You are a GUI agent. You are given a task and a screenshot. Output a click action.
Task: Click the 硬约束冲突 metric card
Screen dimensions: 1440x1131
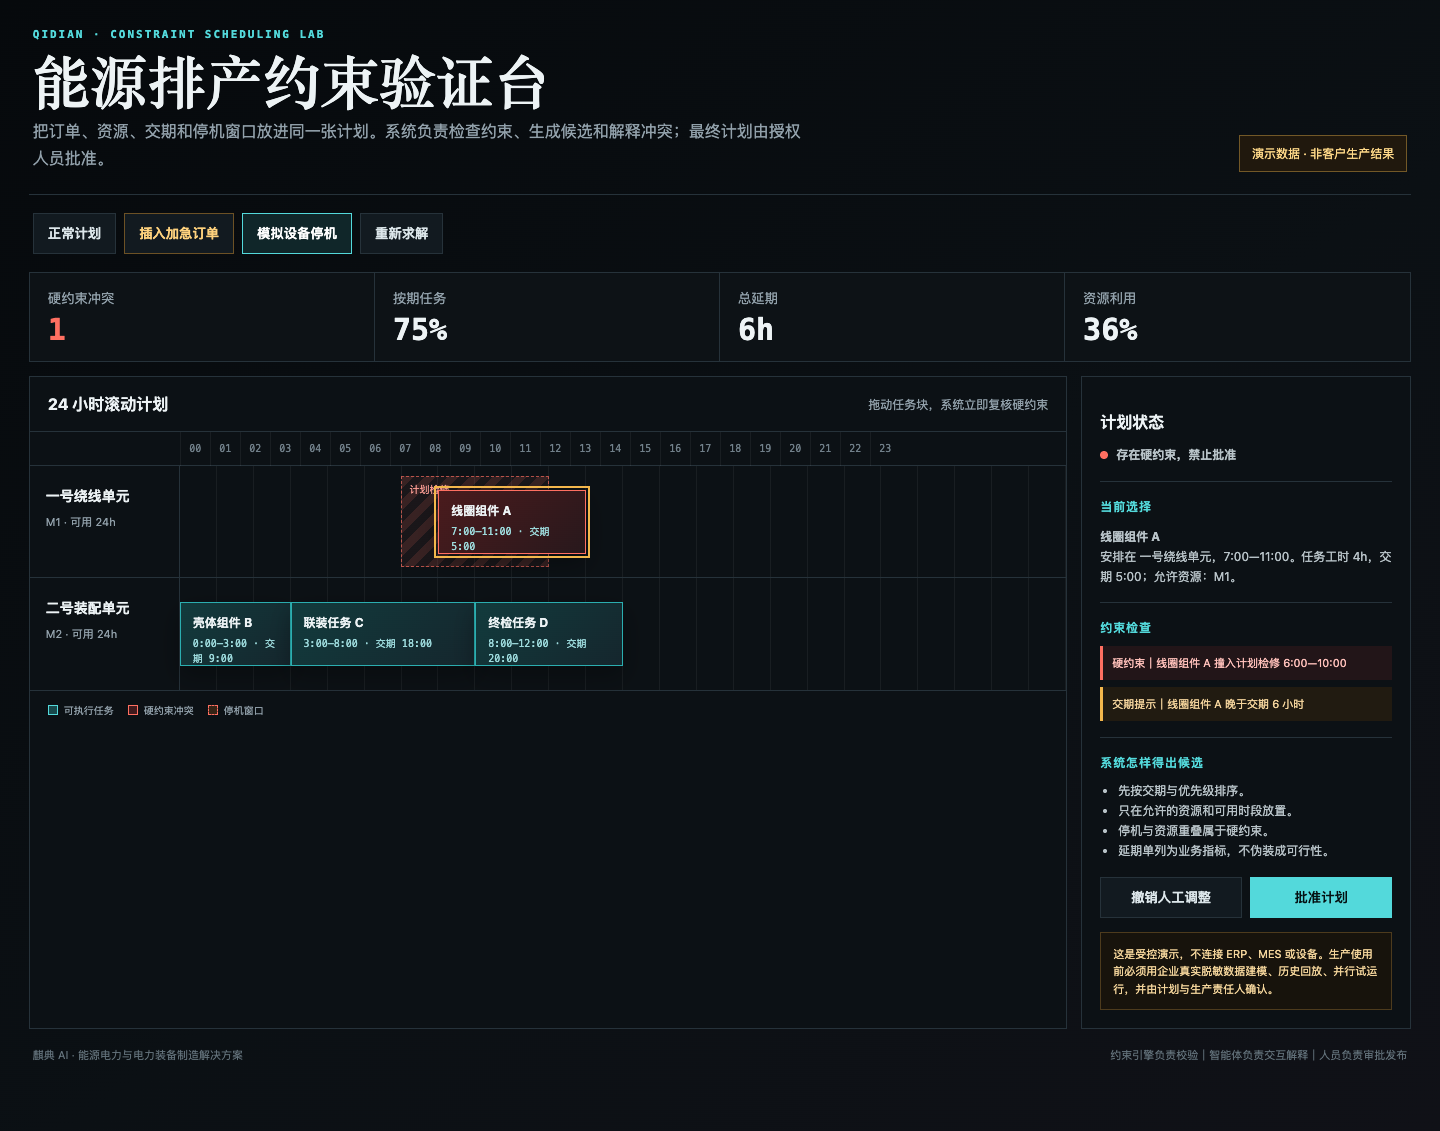(x=202, y=317)
